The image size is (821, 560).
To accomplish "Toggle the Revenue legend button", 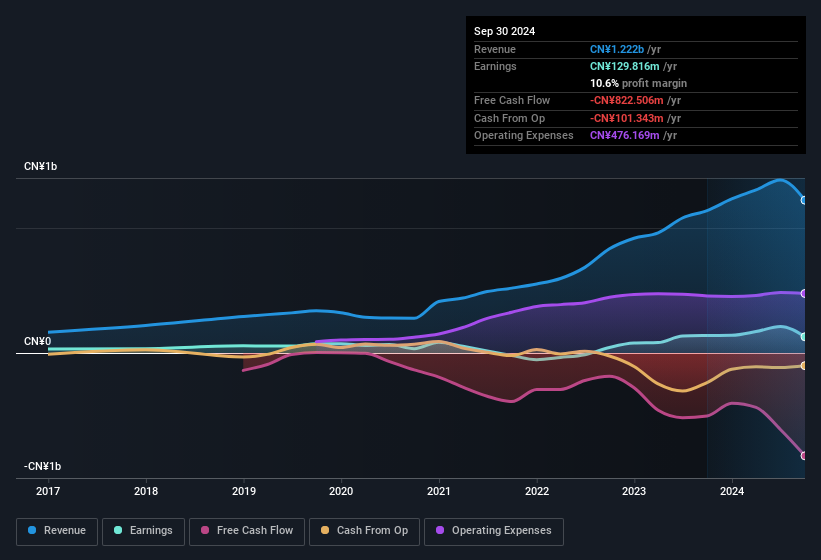I will [57, 531].
